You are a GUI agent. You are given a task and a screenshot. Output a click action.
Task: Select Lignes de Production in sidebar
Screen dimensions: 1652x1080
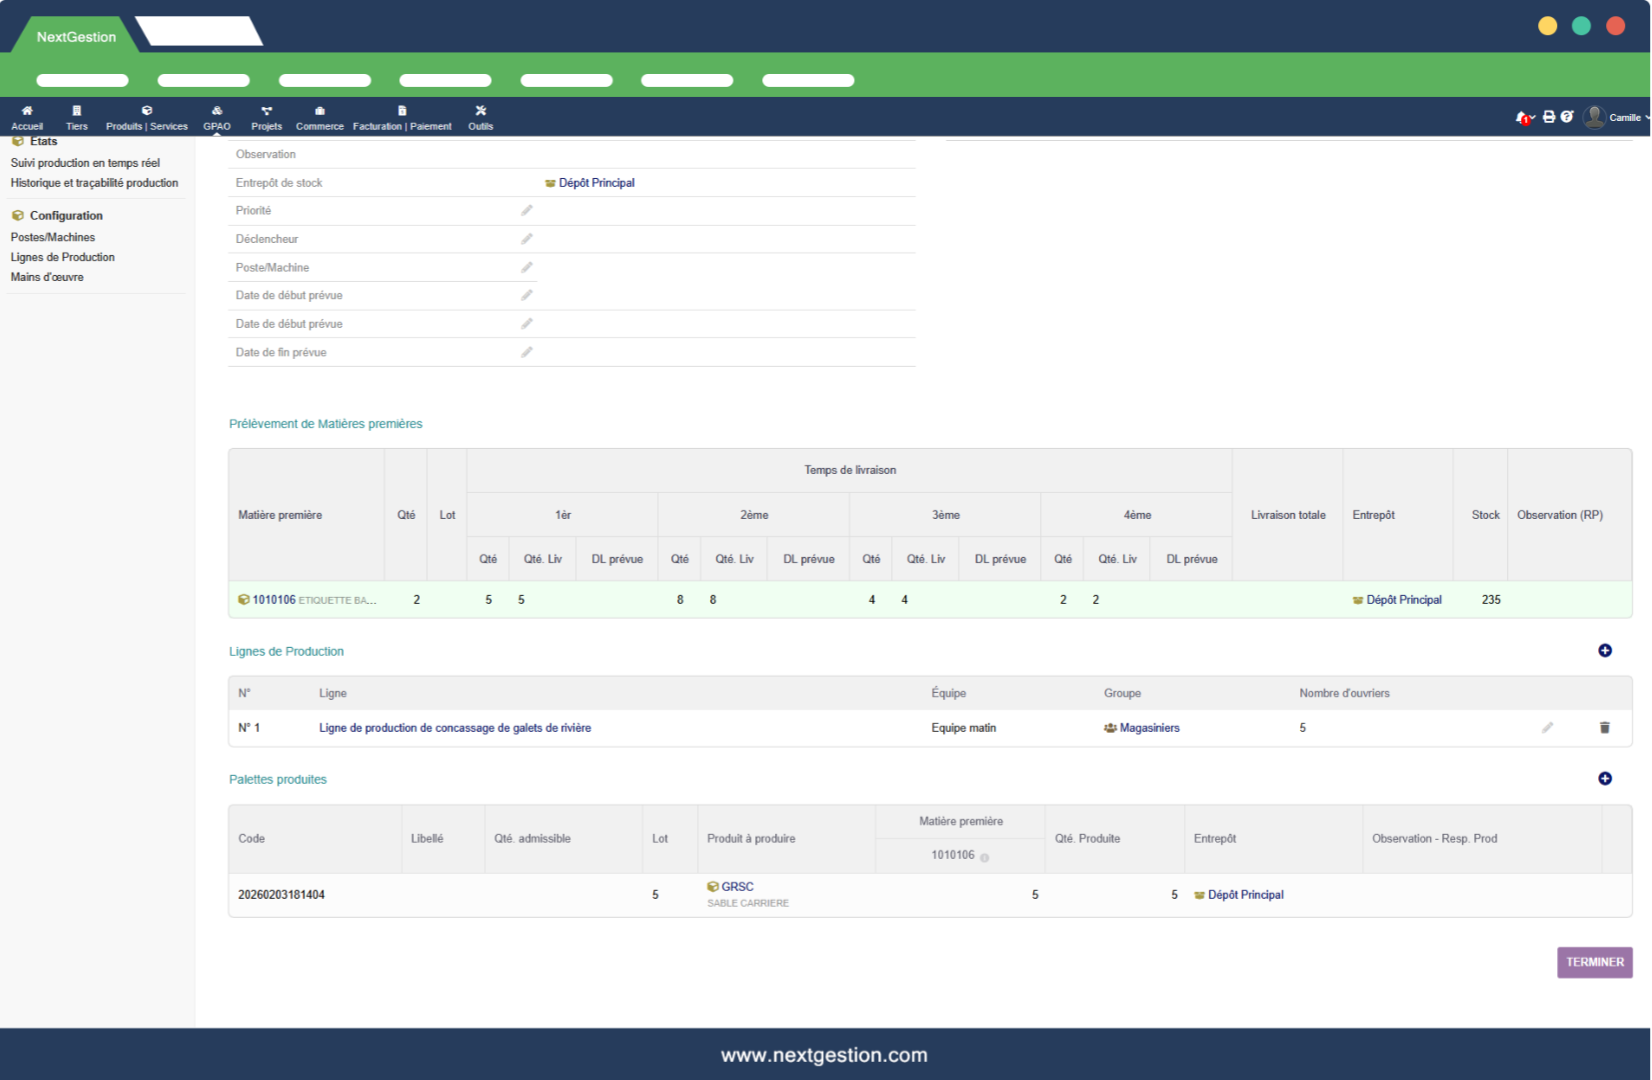pos(63,258)
